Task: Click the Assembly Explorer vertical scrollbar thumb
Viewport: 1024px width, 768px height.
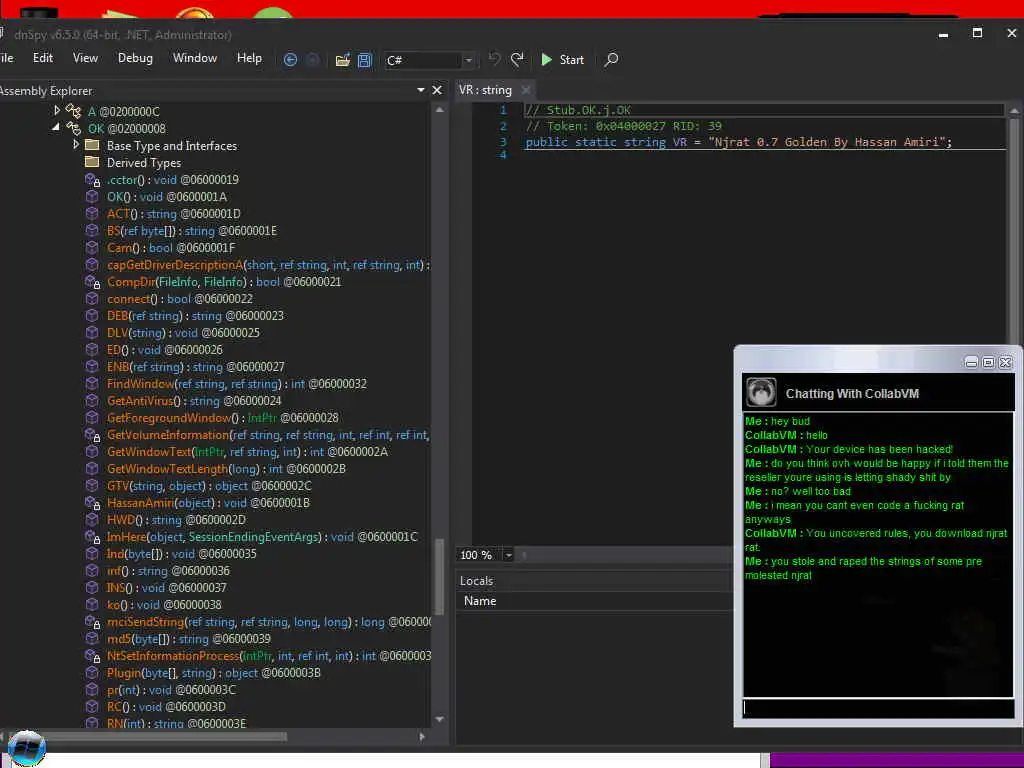Action: coord(440,576)
